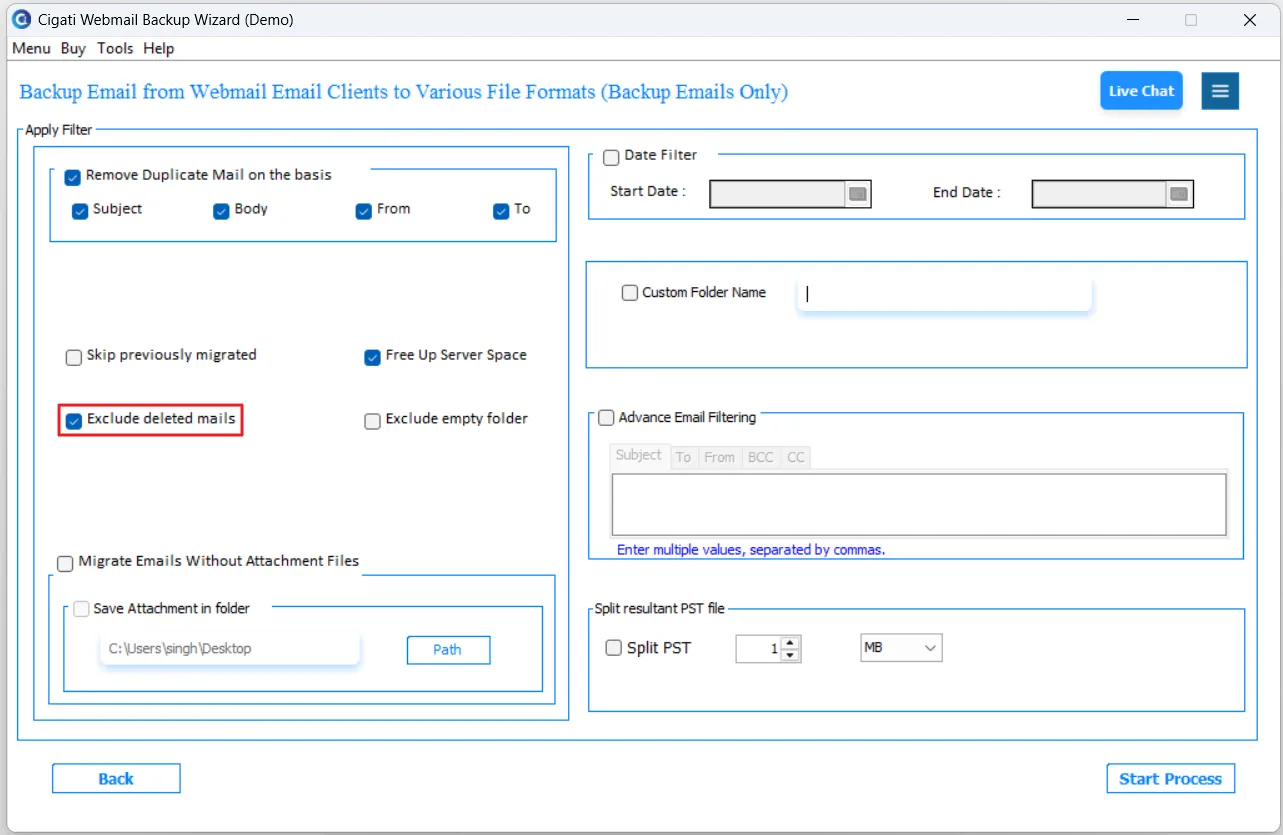Toggle the To duplicate checkbox

tap(501, 211)
